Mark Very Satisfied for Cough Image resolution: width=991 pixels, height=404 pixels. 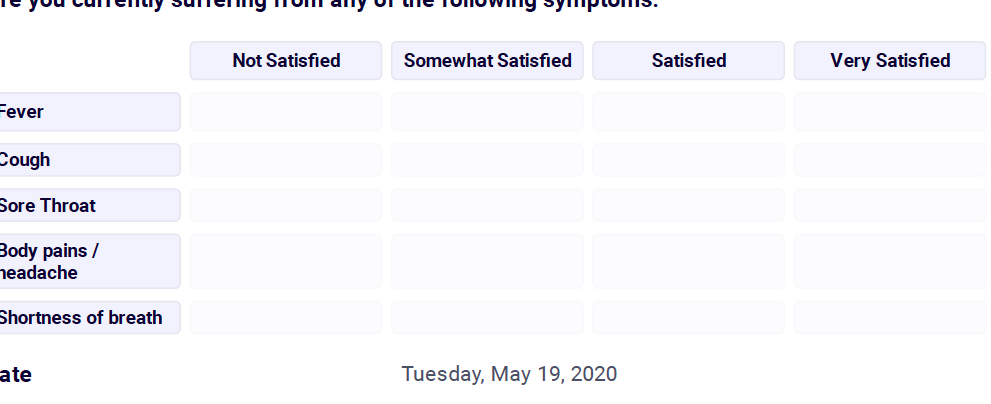[x=890, y=160]
